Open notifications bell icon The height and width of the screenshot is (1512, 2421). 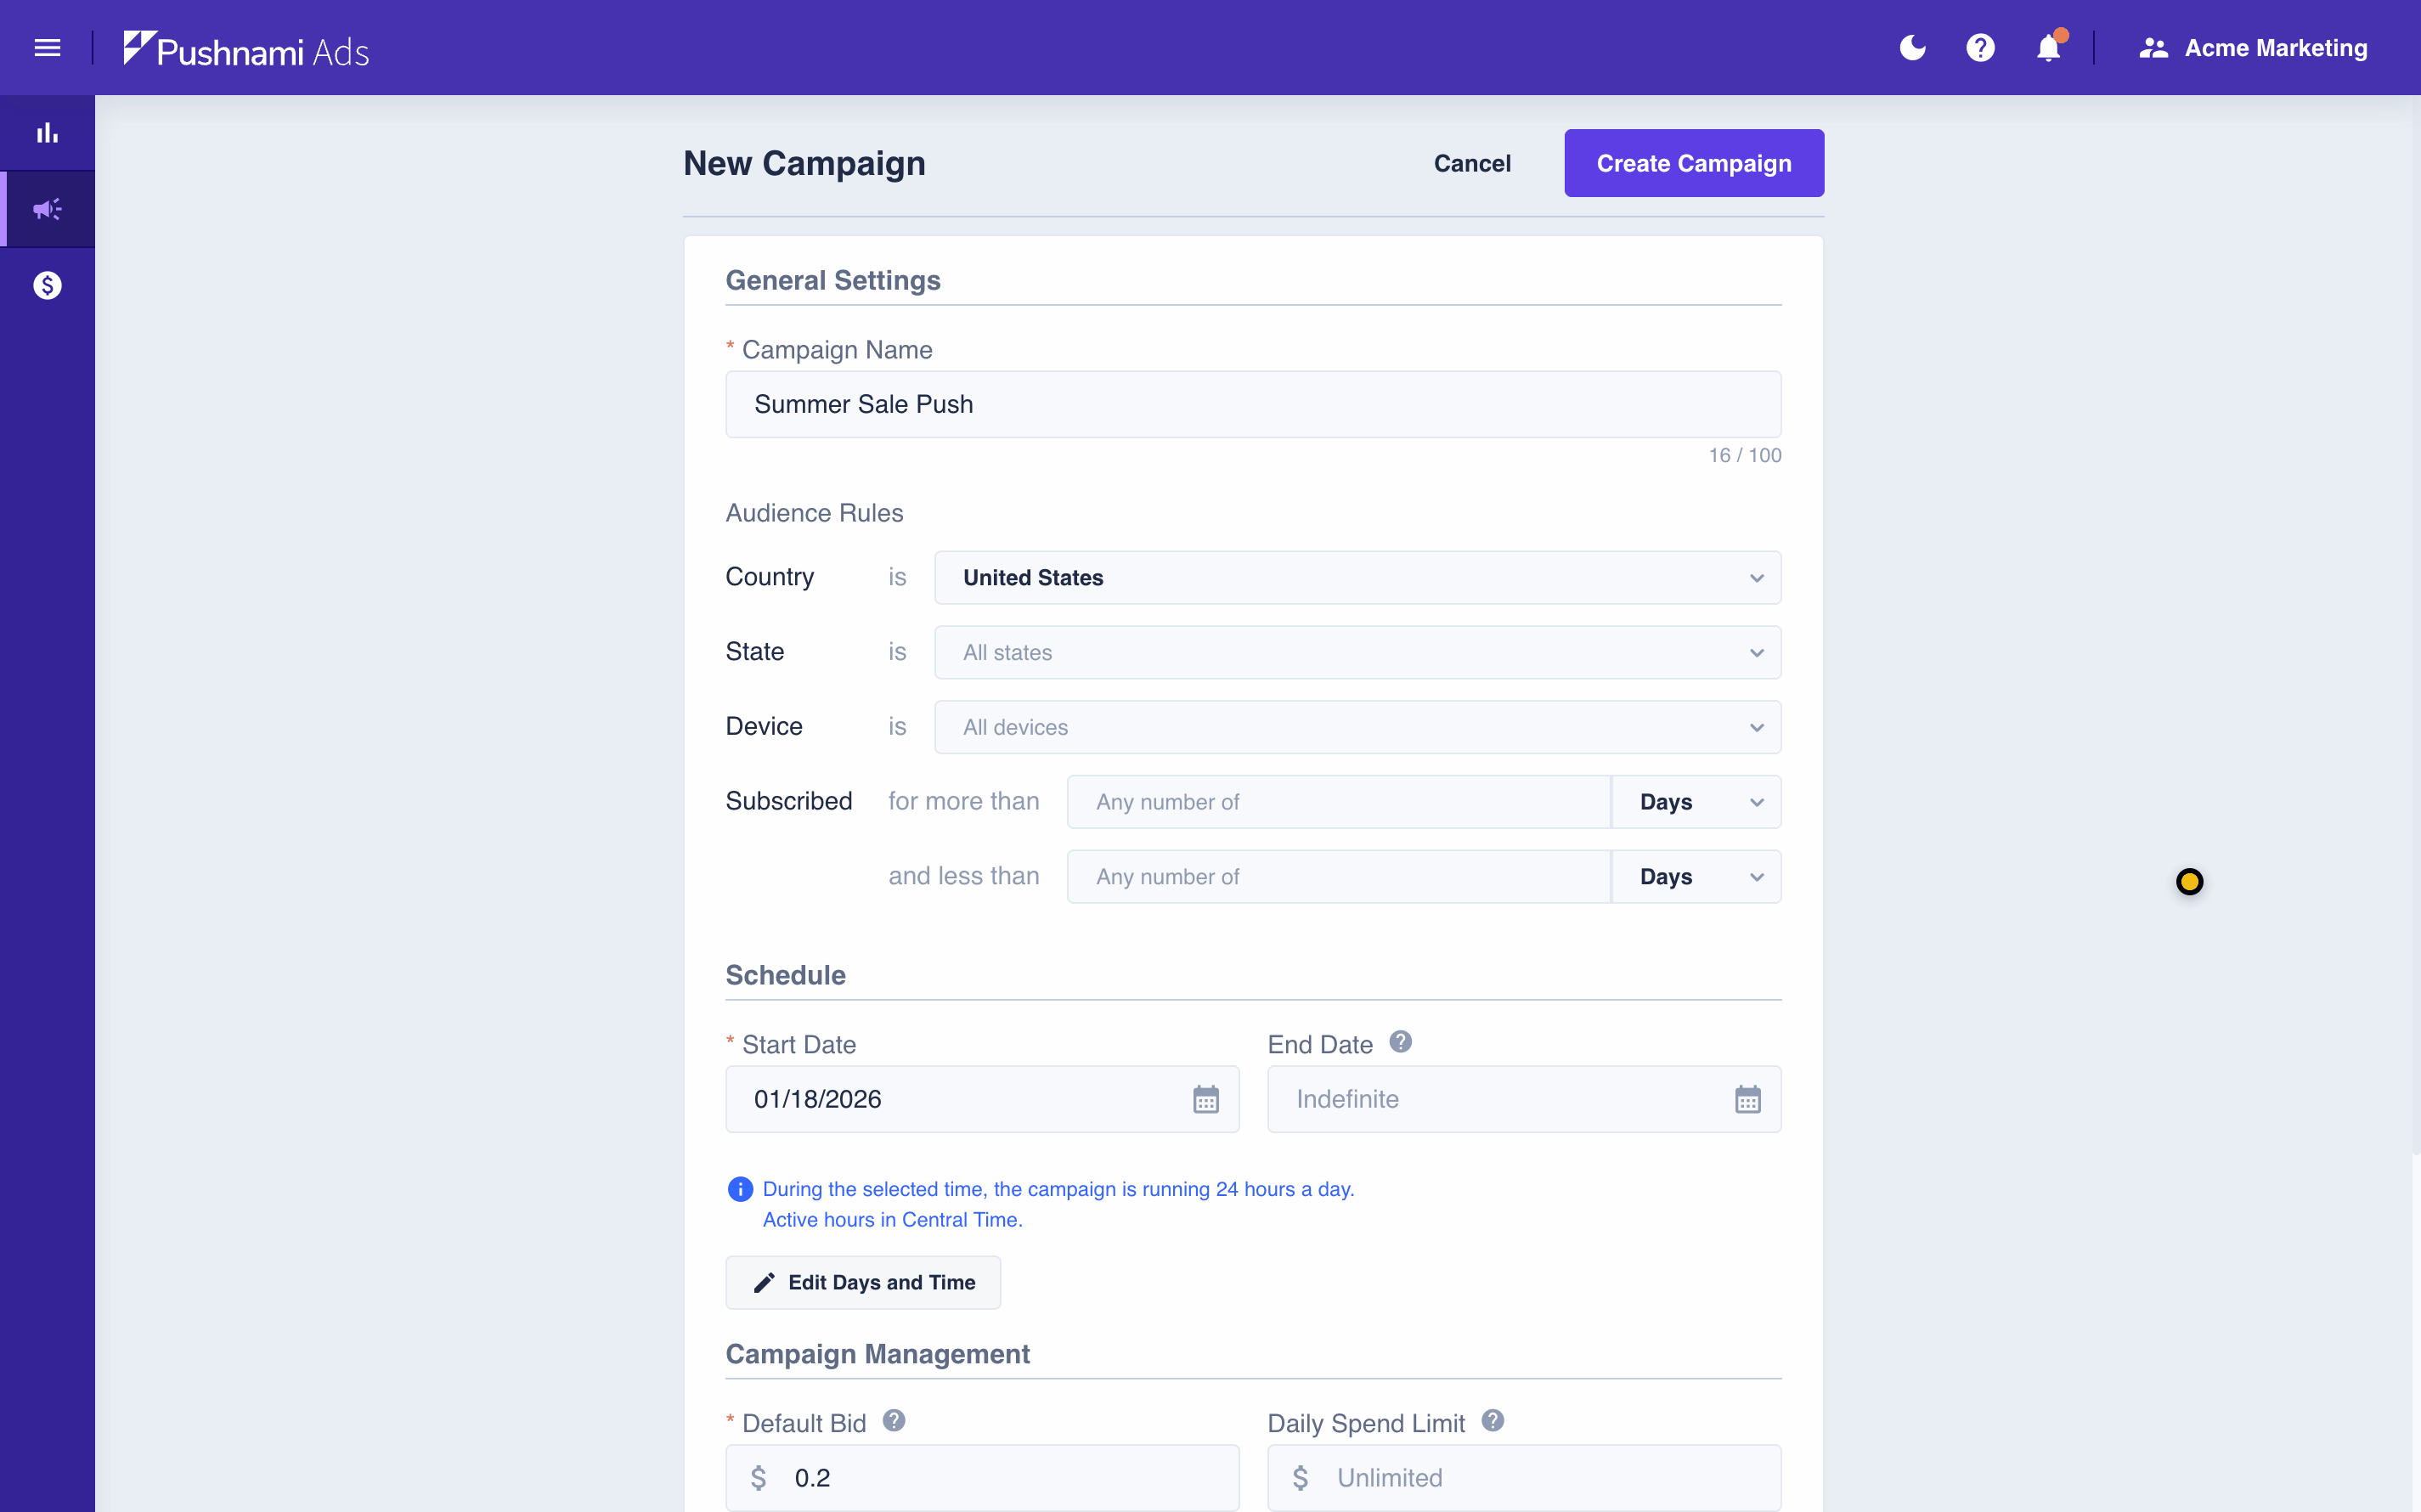(x=2048, y=48)
